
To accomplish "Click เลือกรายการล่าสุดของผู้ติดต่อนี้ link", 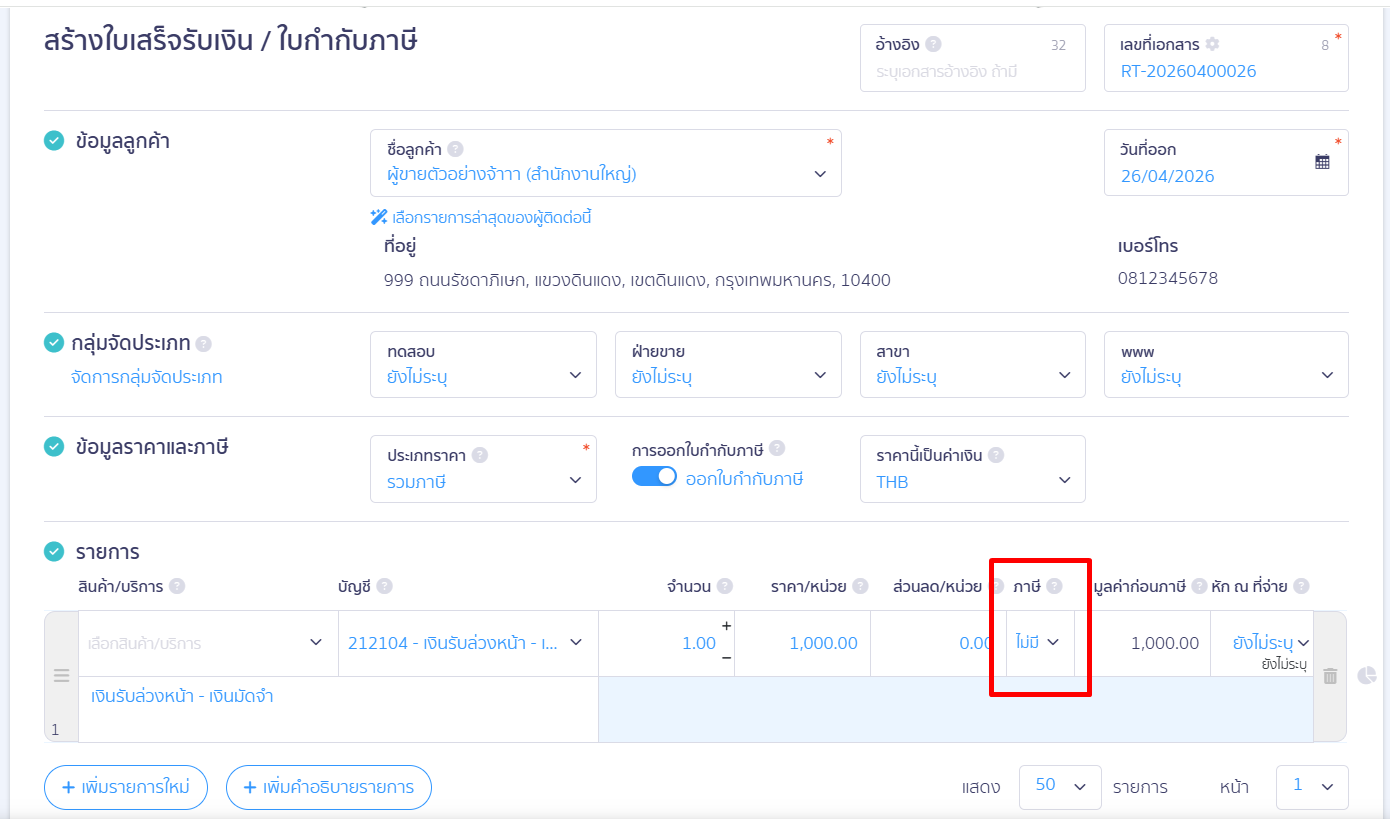I will tap(492, 217).
